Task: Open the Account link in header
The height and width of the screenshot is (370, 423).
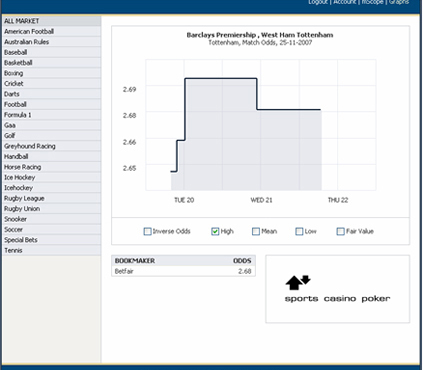Action: click(345, 2)
